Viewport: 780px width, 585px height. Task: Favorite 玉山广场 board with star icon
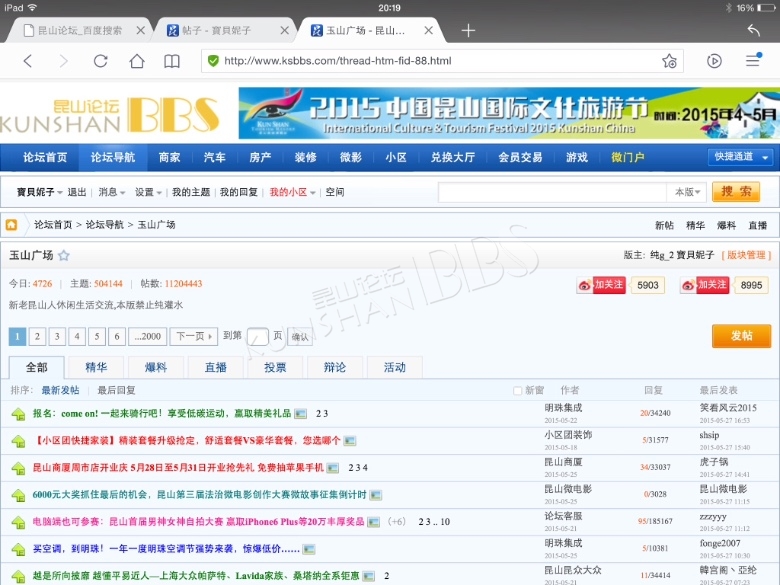(x=64, y=256)
